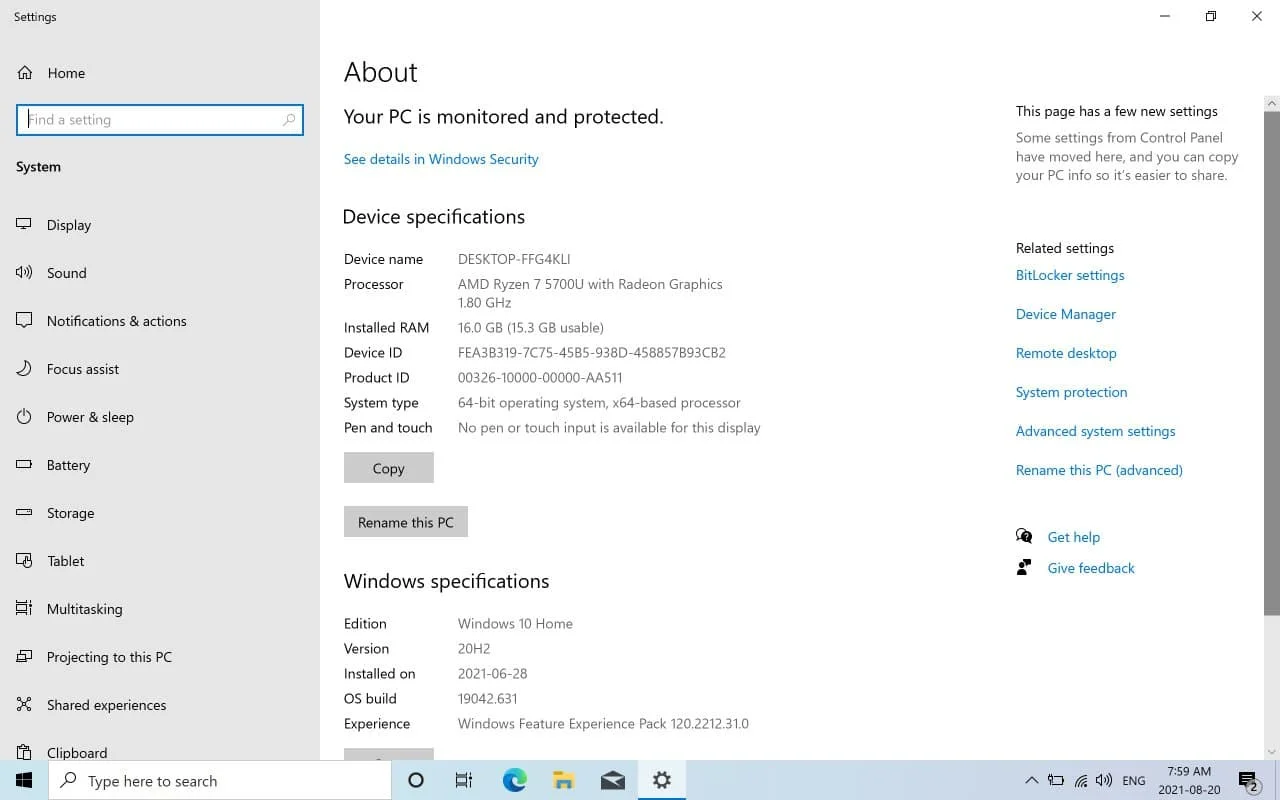This screenshot has width=1280, height=800.
Task: Open the Power & sleep icon
Action: tap(25, 417)
